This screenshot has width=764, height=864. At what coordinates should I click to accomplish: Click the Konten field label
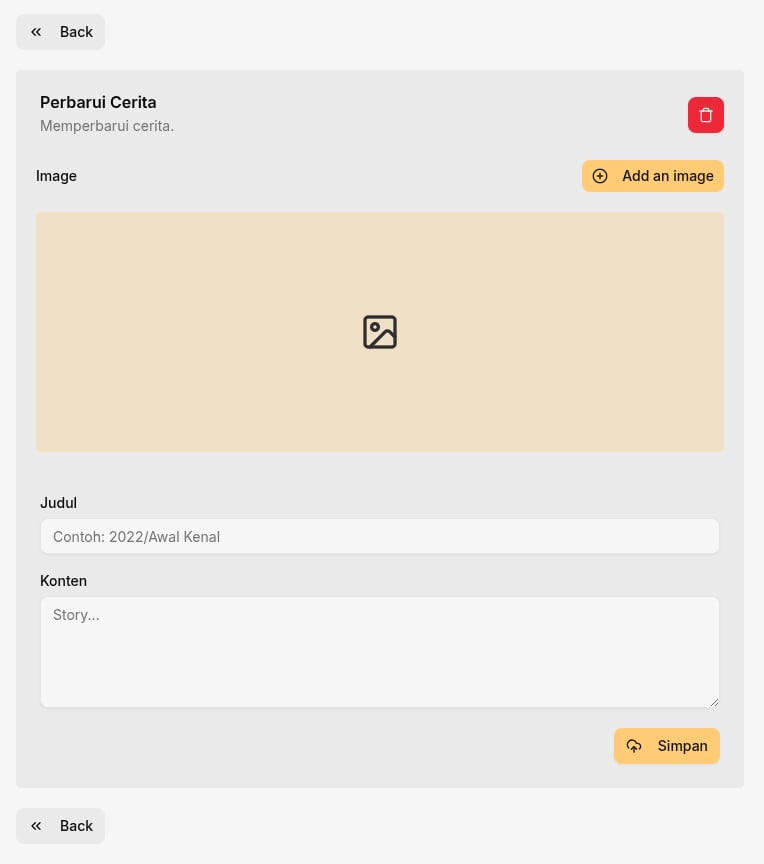coord(63,581)
